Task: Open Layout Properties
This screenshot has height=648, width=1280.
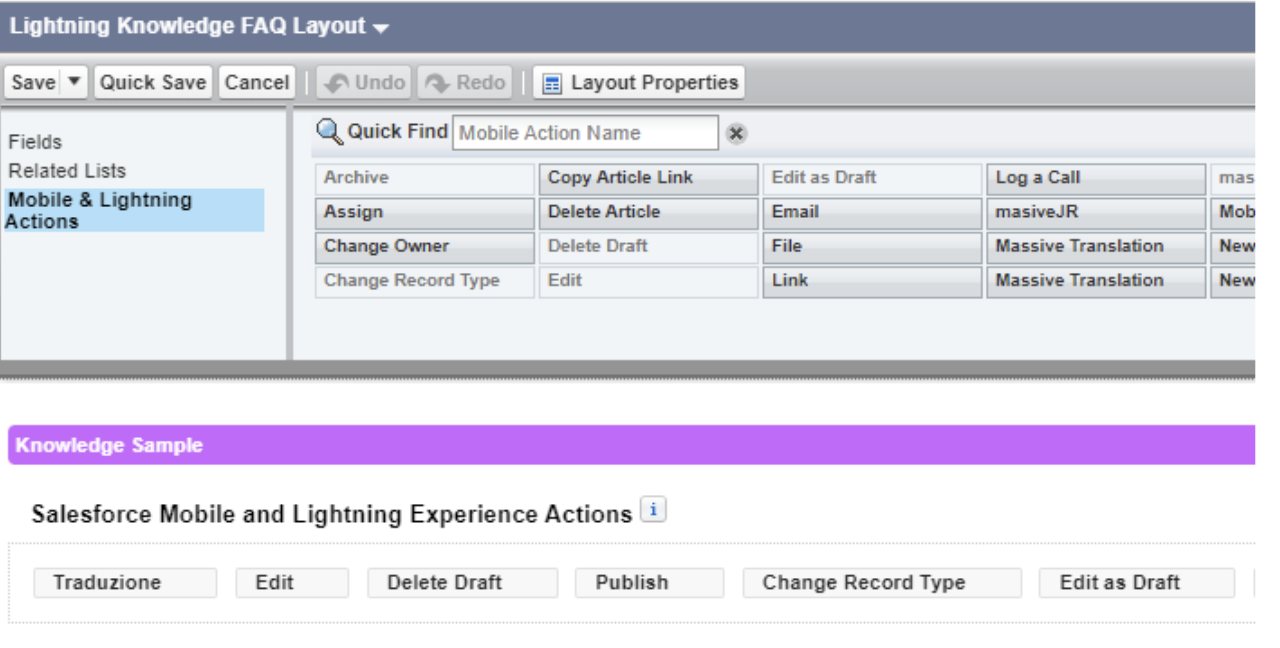Action: pos(639,82)
